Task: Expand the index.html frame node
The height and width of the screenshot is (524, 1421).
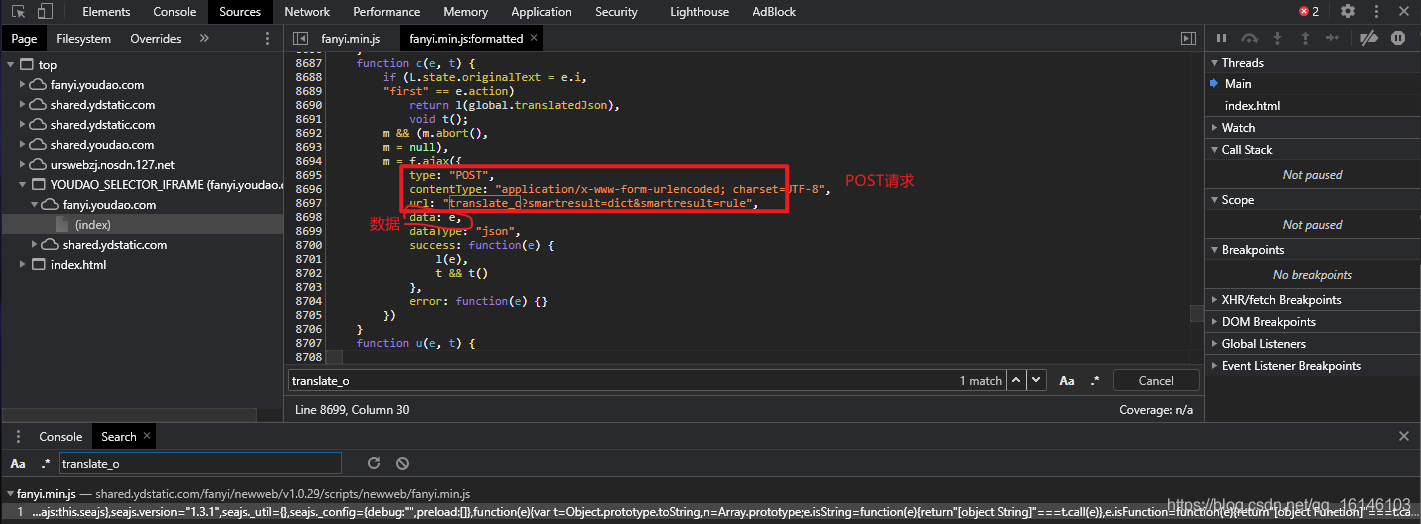Action: (x=23, y=264)
